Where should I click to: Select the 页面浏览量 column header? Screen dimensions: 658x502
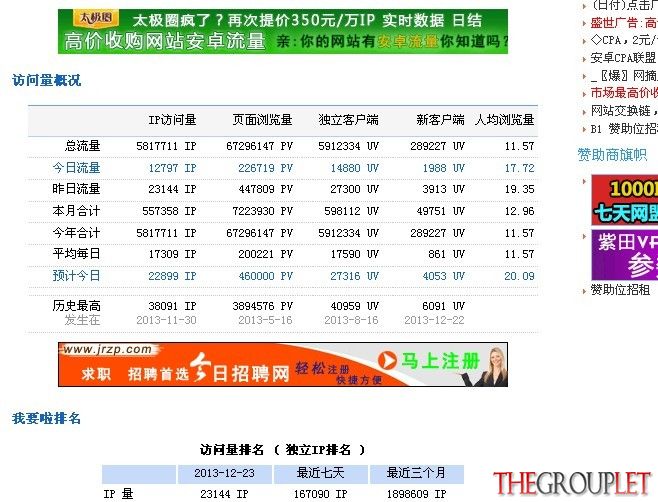[262, 120]
